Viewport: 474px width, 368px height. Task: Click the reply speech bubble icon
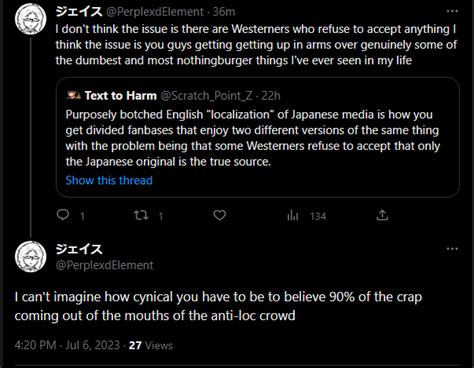click(63, 215)
